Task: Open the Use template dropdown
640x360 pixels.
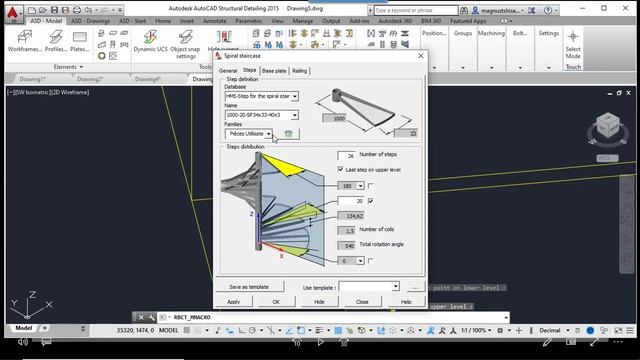Action: click(x=396, y=287)
